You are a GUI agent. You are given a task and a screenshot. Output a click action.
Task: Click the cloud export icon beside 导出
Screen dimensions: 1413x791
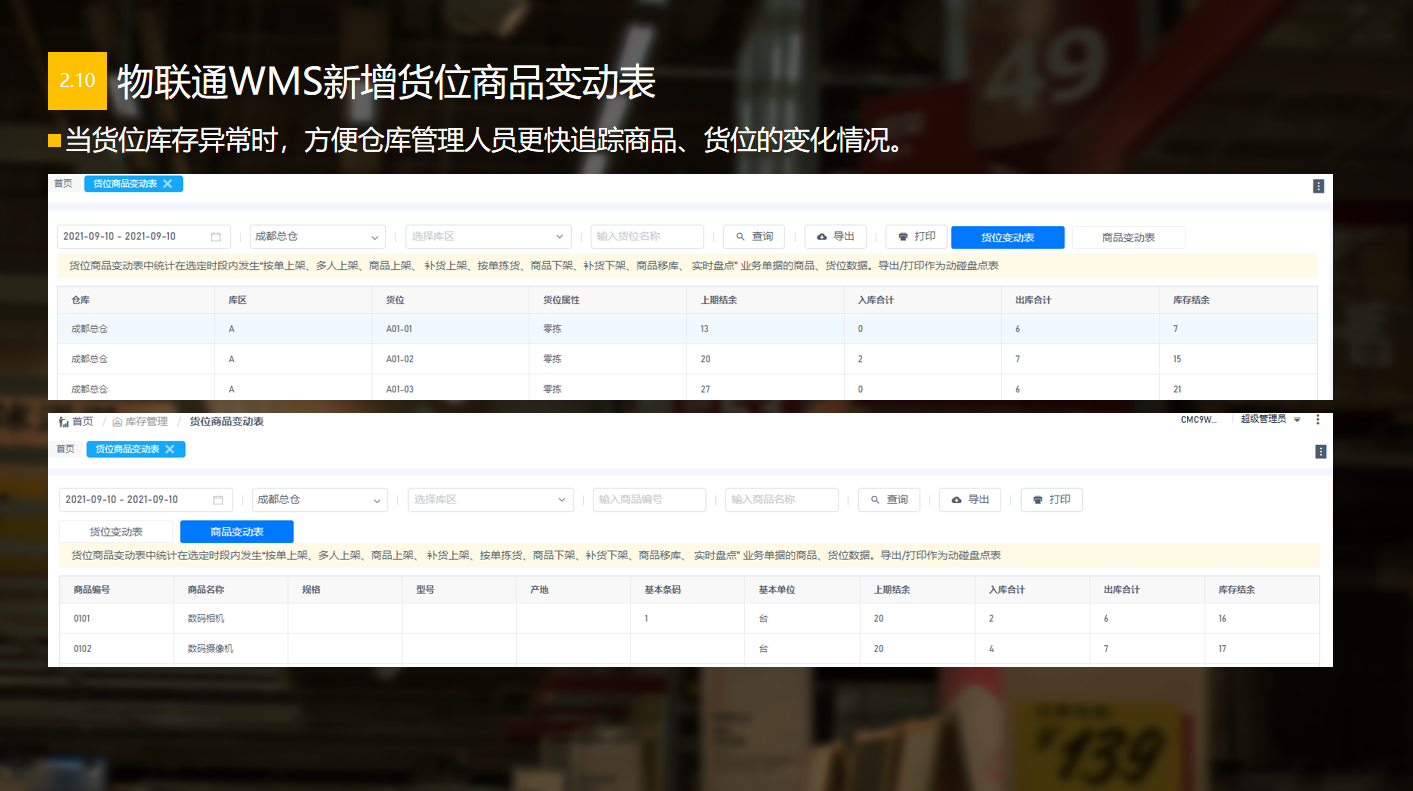click(x=821, y=236)
